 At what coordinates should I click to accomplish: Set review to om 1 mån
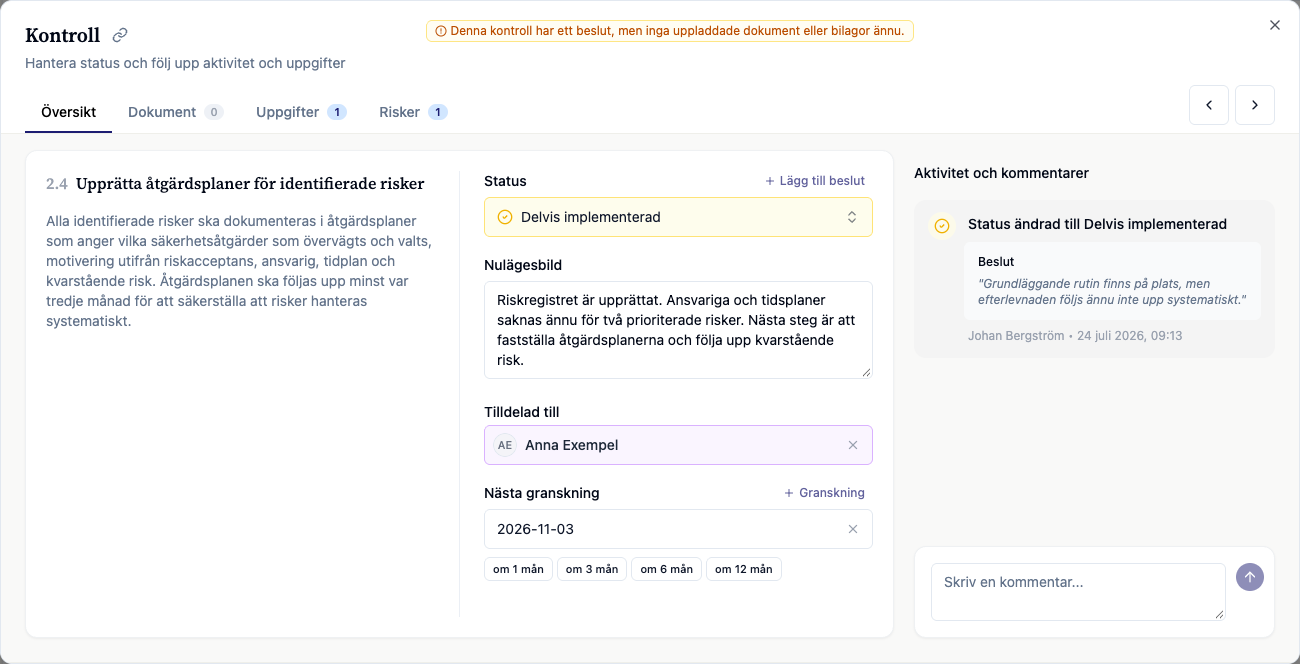pos(518,569)
